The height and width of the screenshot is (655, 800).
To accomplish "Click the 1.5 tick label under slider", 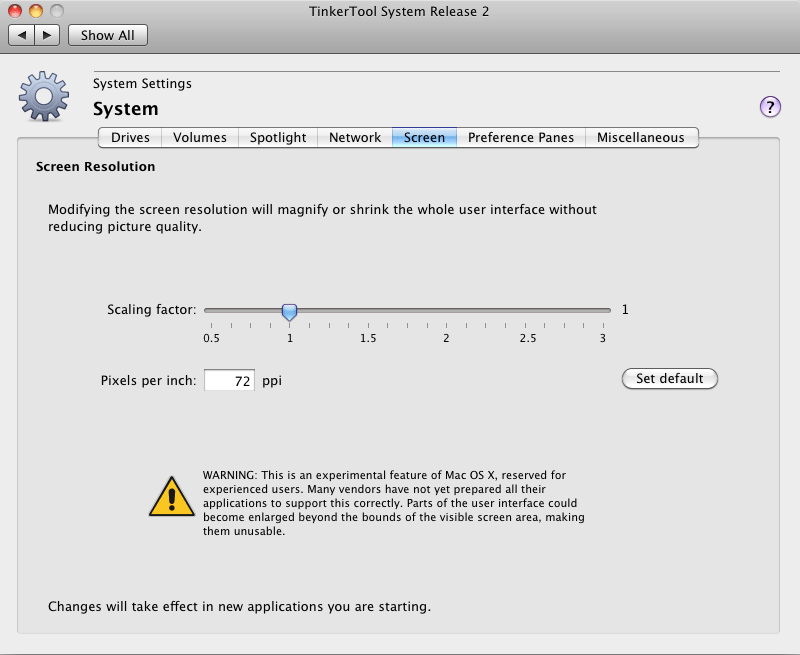I will (x=368, y=338).
